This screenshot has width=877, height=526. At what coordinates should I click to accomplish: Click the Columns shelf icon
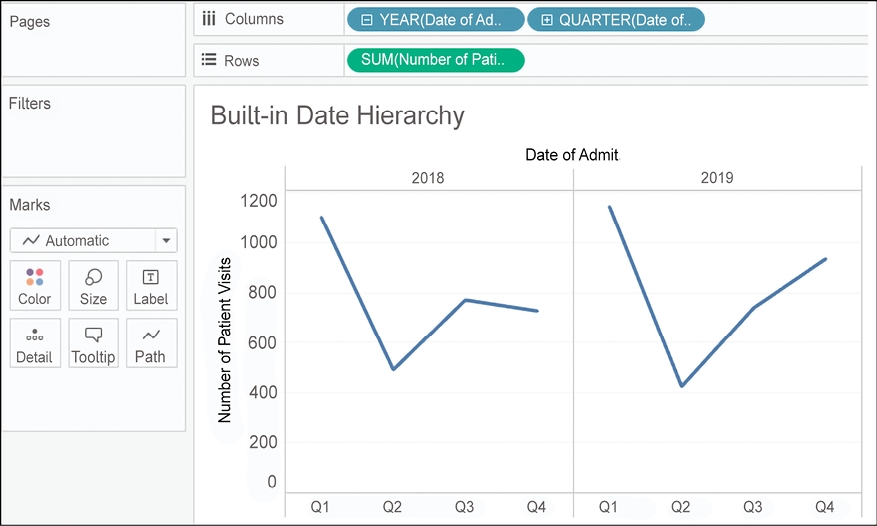pyautogui.click(x=209, y=19)
